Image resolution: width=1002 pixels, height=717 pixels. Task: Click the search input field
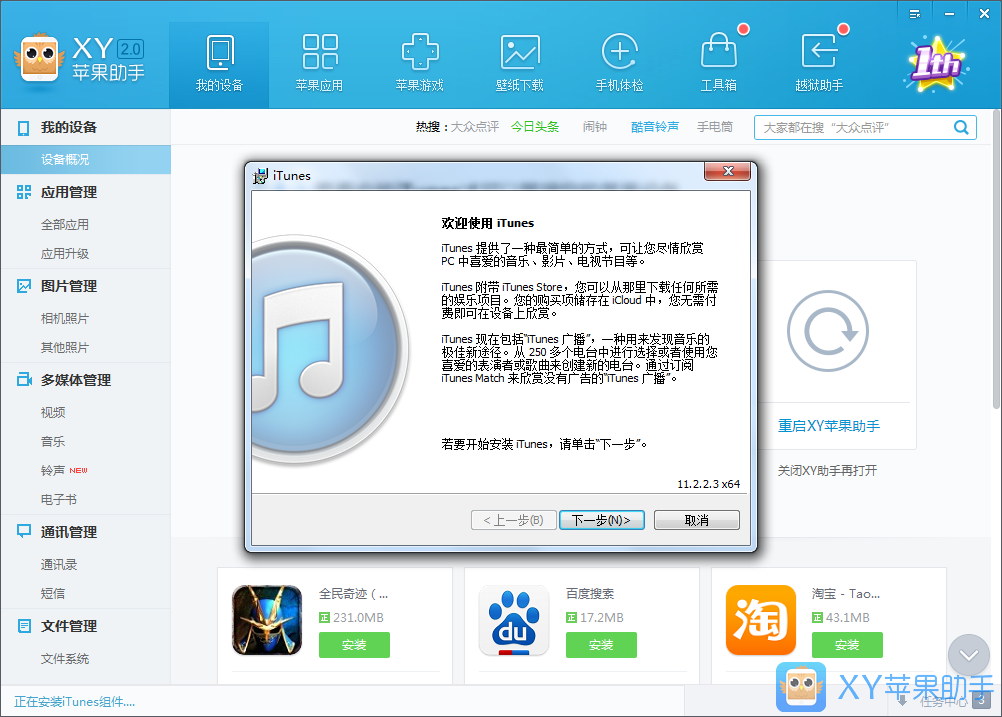tap(850, 127)
